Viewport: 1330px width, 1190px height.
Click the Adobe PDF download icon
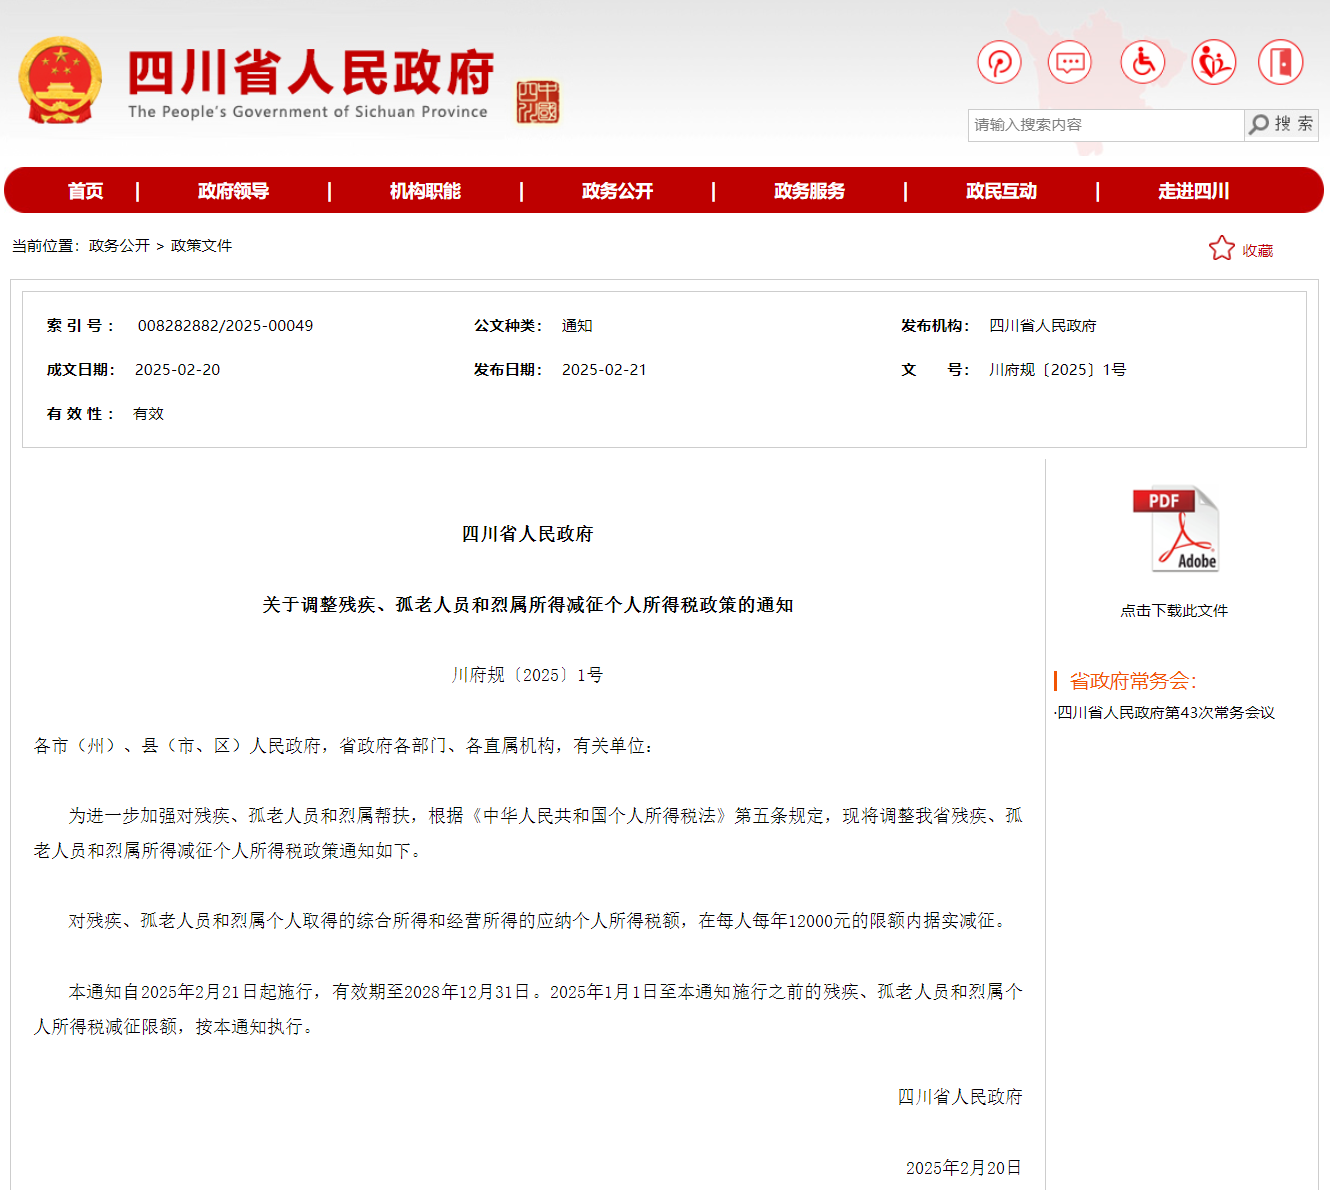[x=1175, y=529]
